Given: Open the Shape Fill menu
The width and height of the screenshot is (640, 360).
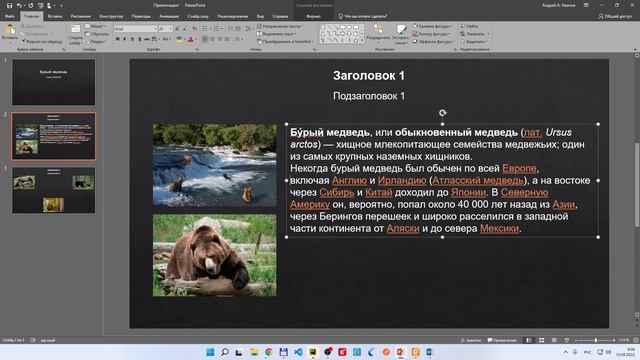Looking at the screenshot, I should click(432, 26).
